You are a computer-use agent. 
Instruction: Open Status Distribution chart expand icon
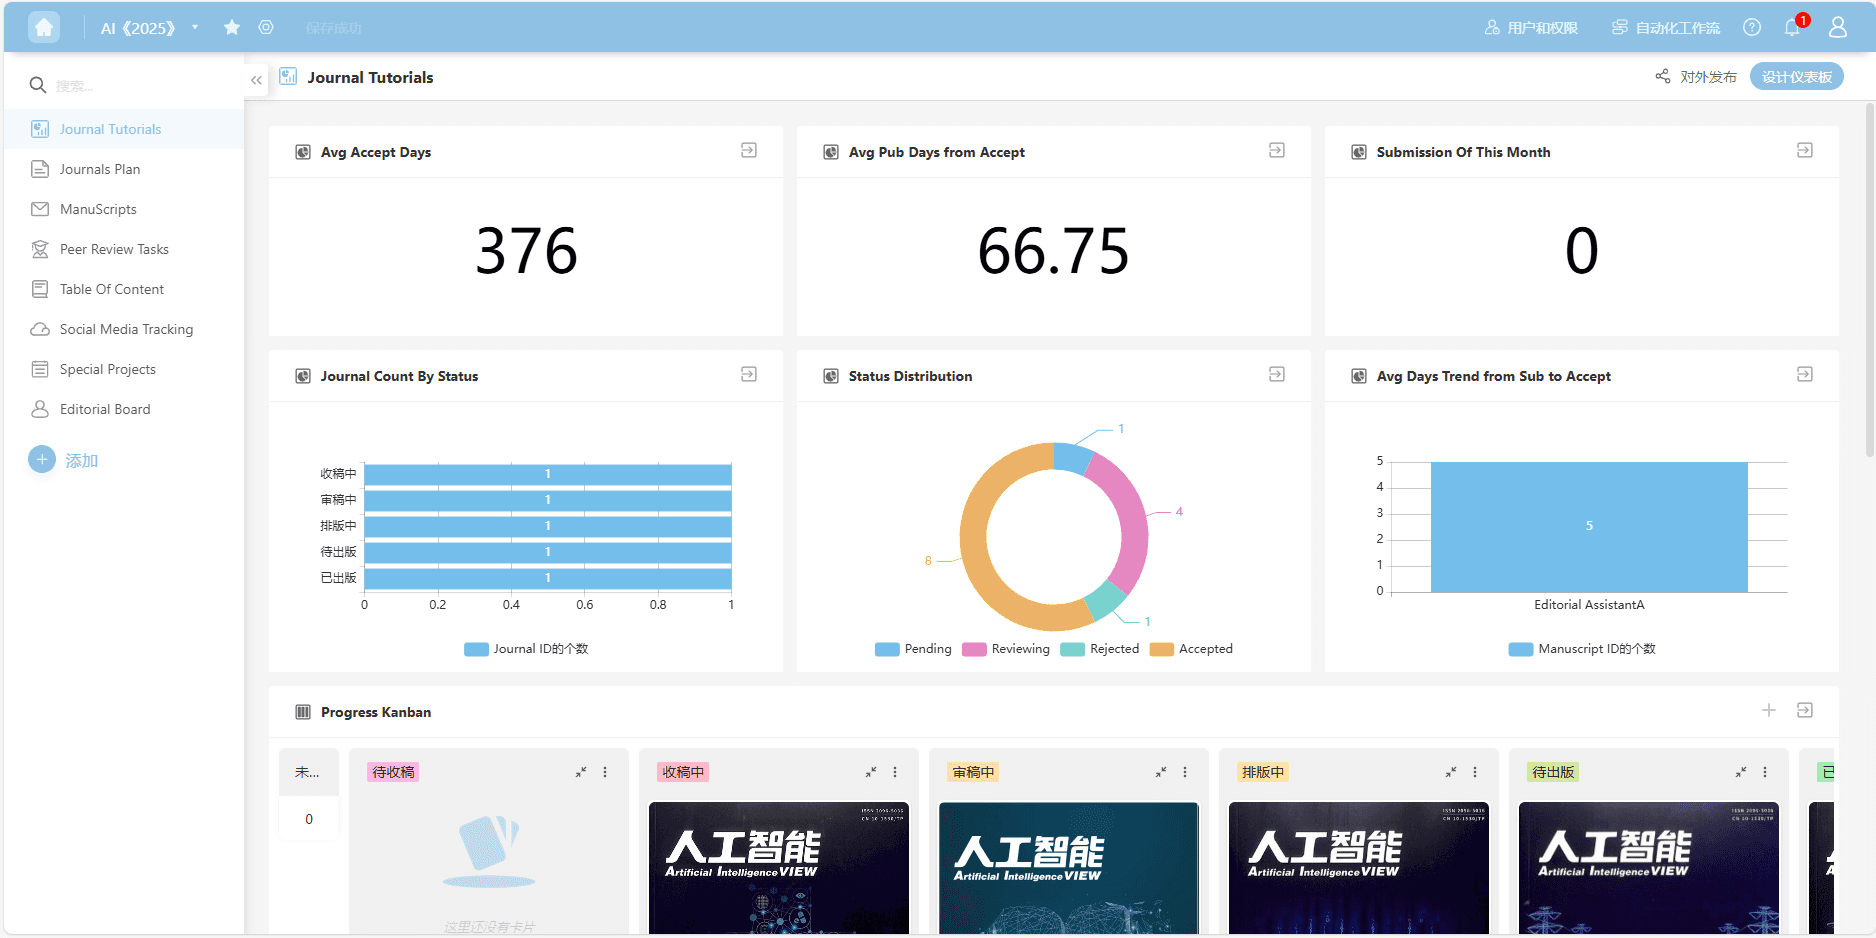click(1277, 374)
